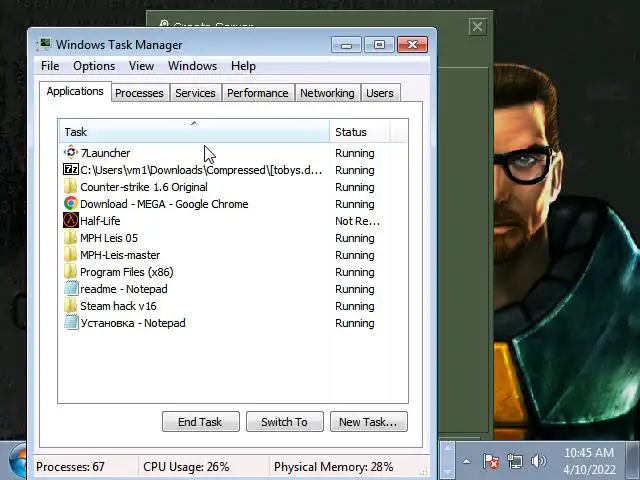The height and width of the screenshot is (480, 640).
Task: Open the View menu
Action: coord(141,66)
